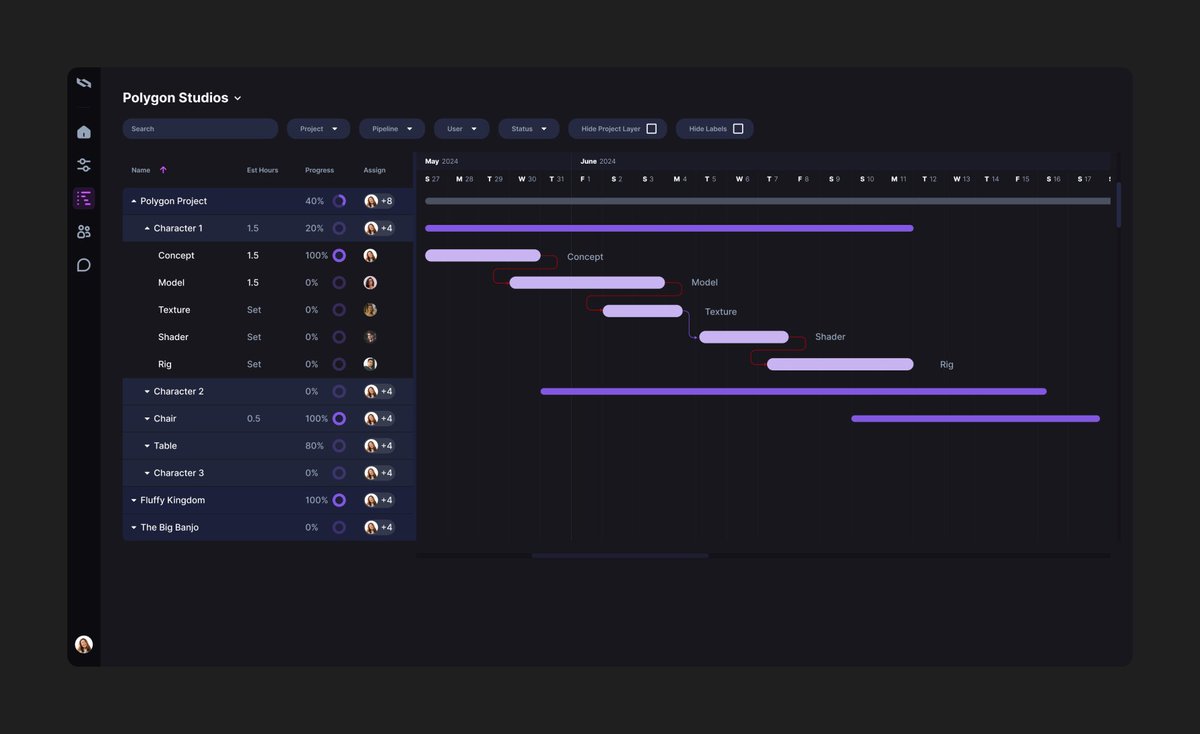Open the chat bubble sidebar icon
This screenshot has height=734, width=1200.
coord(84,265)
